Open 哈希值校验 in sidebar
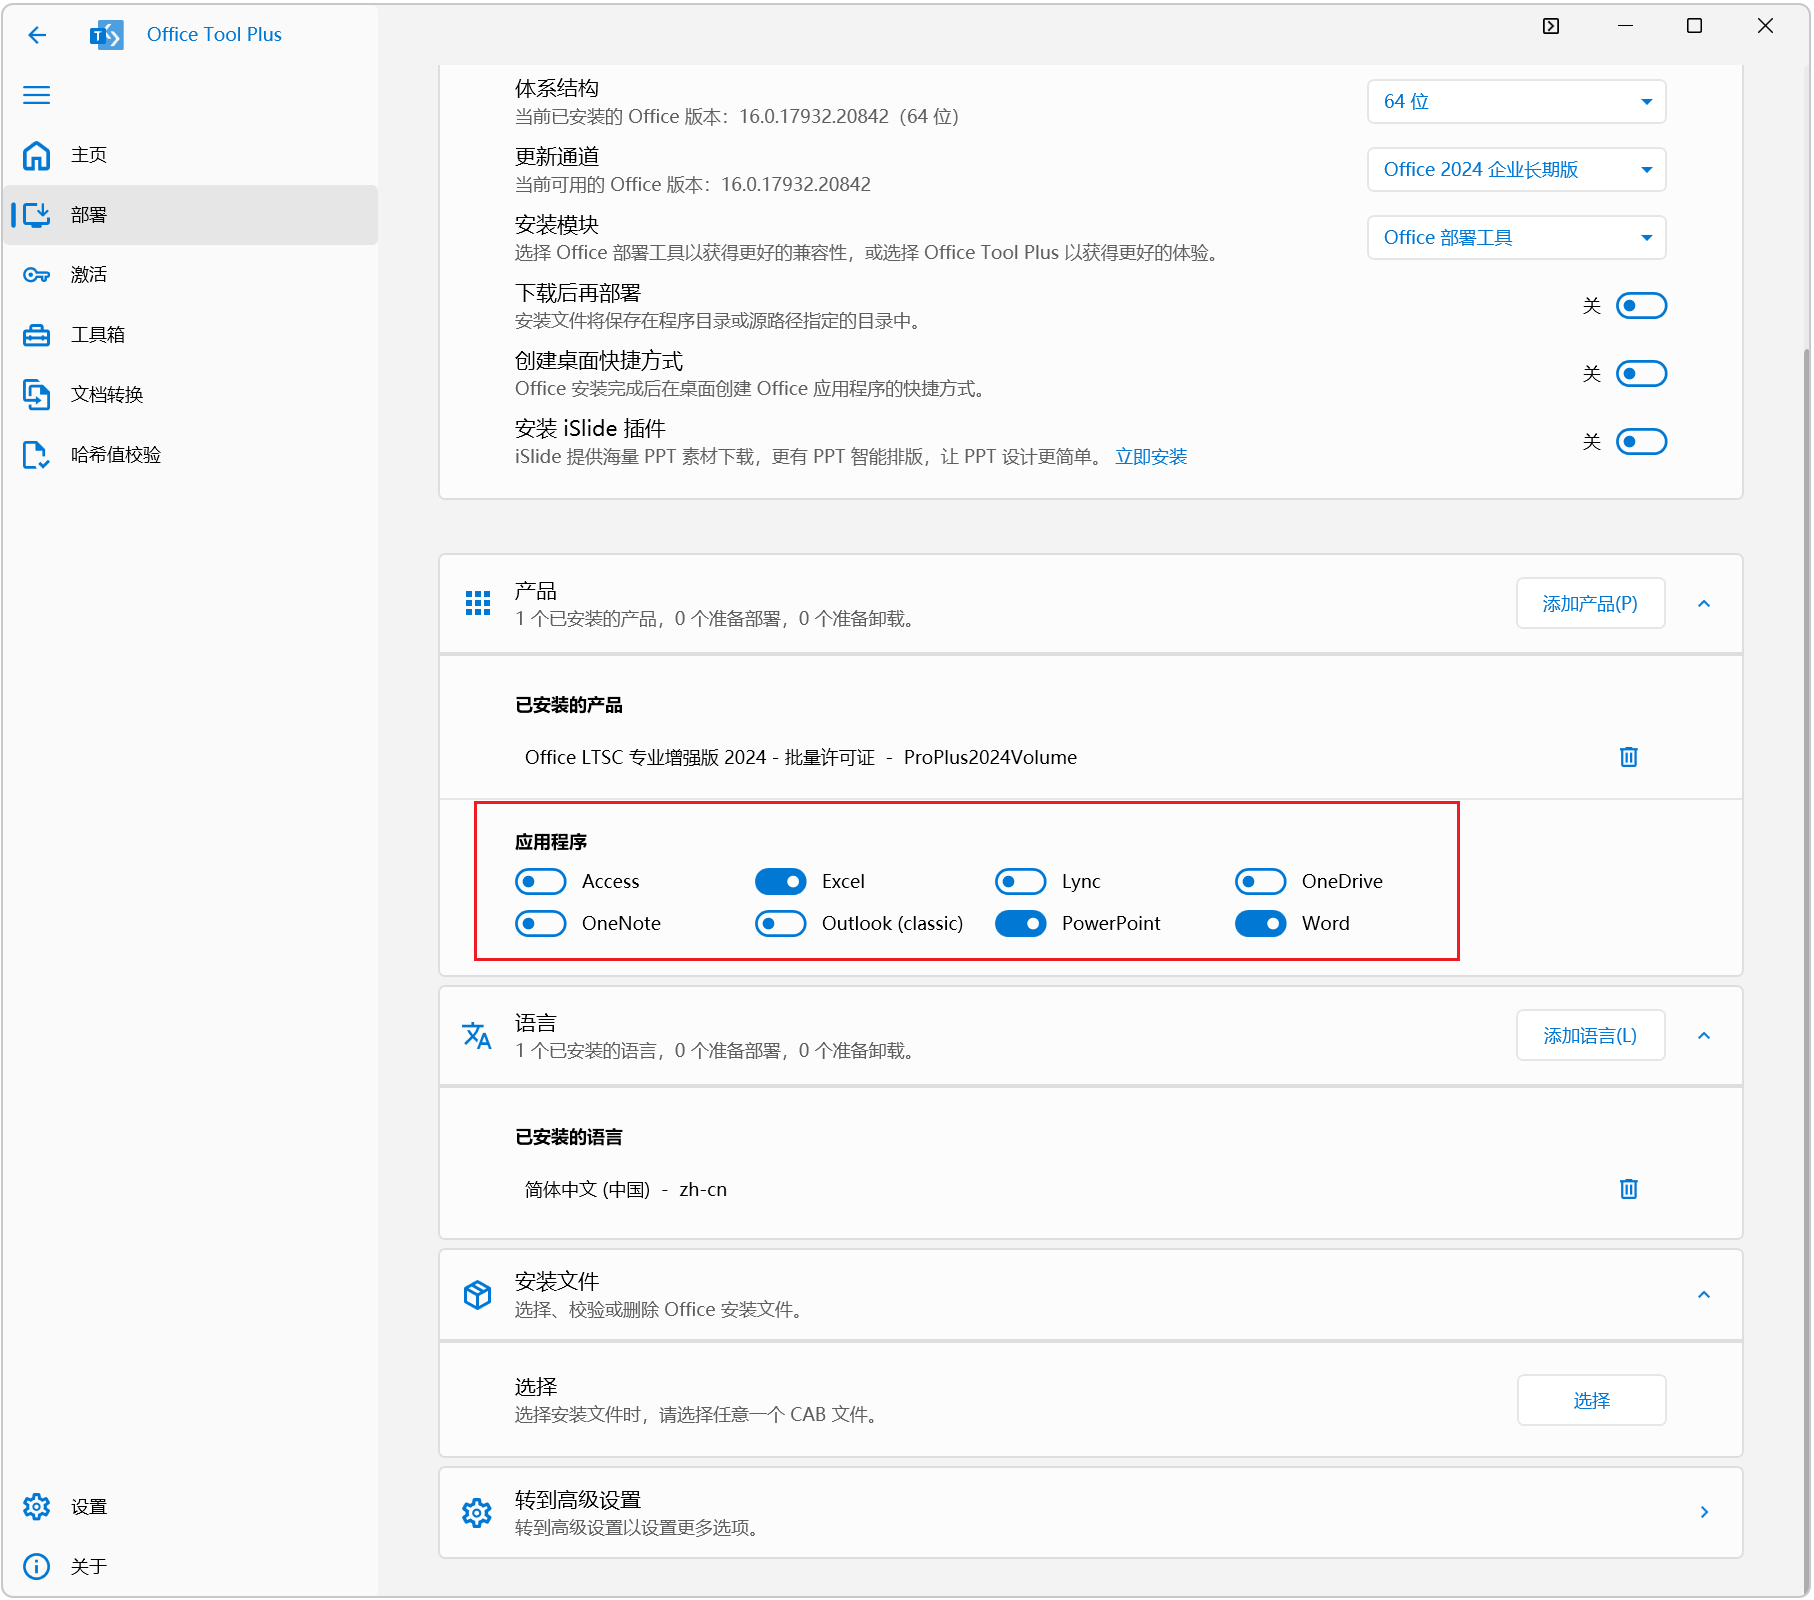The width and height of the screenshot is (1814, 1600). pos(190,455)
